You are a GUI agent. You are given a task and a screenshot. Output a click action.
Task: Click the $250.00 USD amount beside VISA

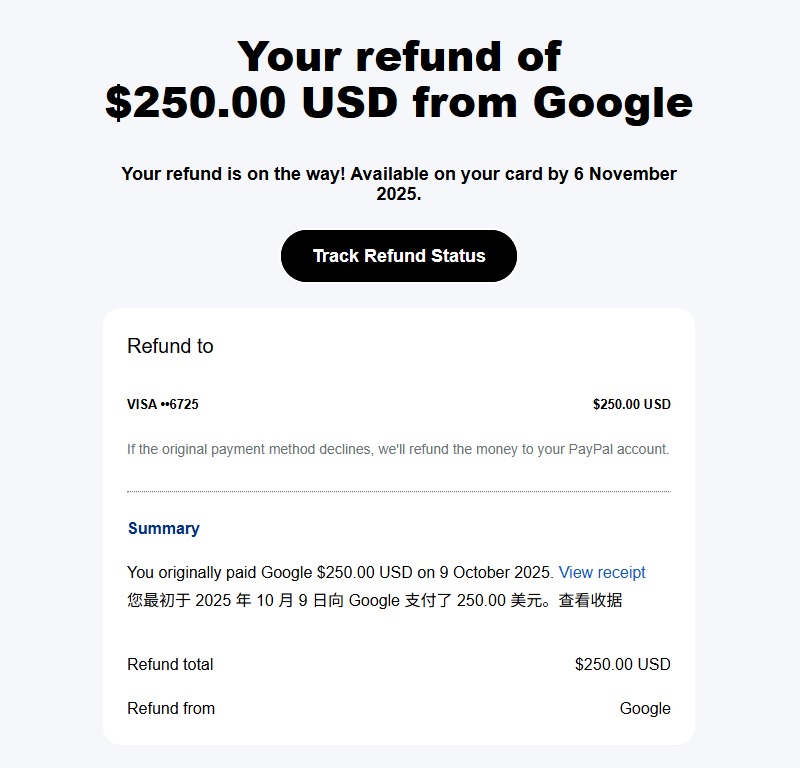632,404
